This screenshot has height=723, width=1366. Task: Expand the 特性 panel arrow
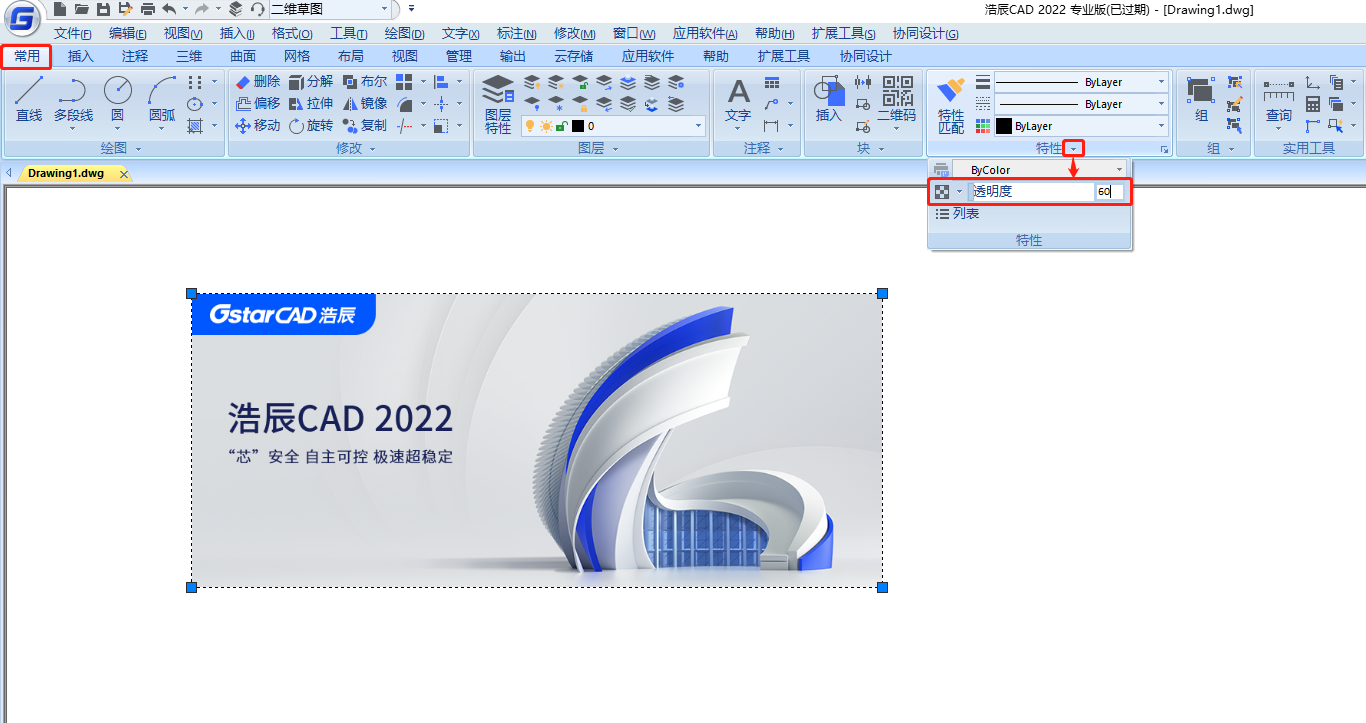pos(1073,149)
